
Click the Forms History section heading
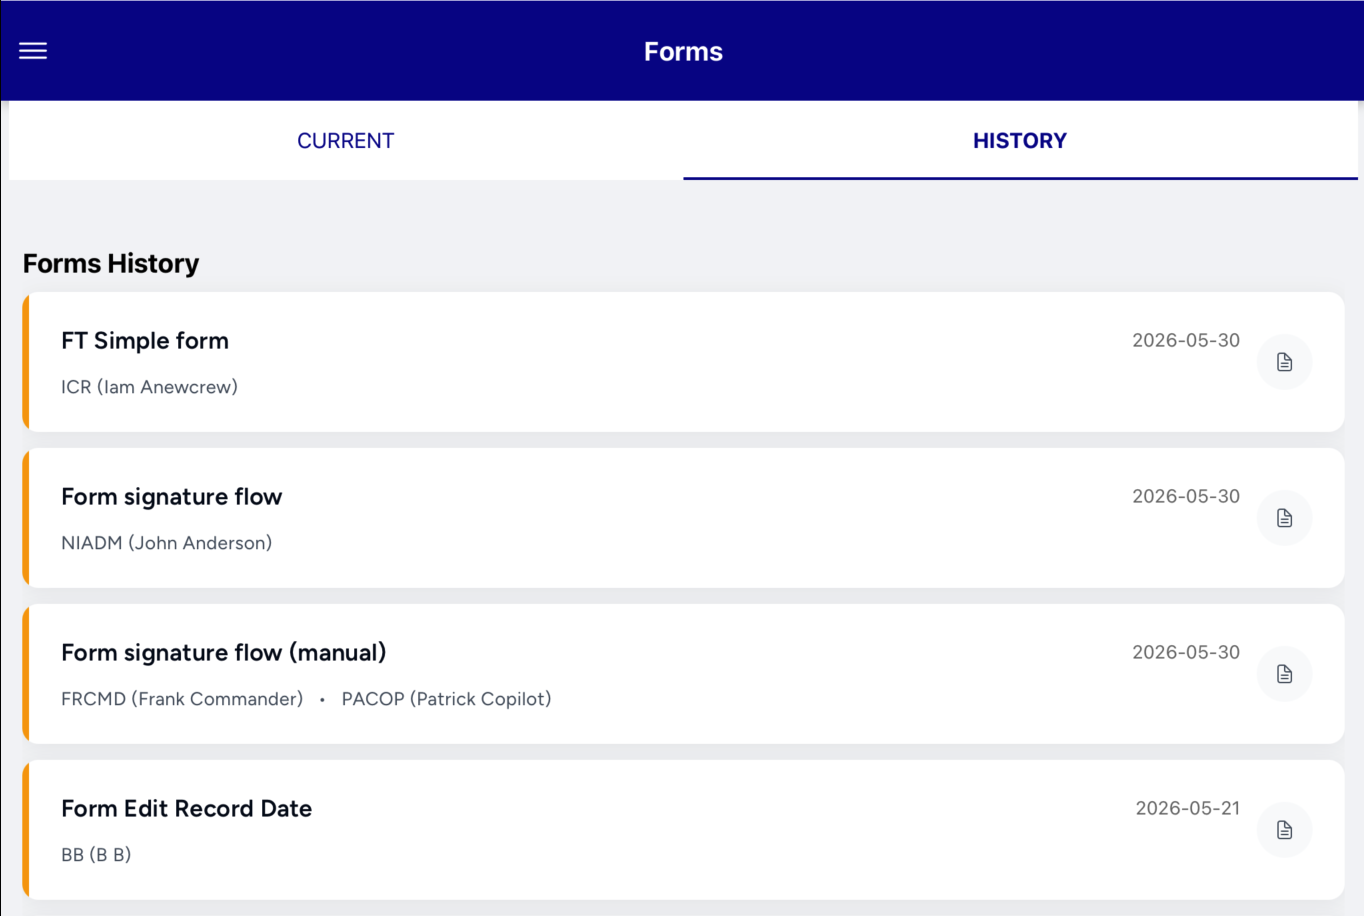(x=111, y=263)
